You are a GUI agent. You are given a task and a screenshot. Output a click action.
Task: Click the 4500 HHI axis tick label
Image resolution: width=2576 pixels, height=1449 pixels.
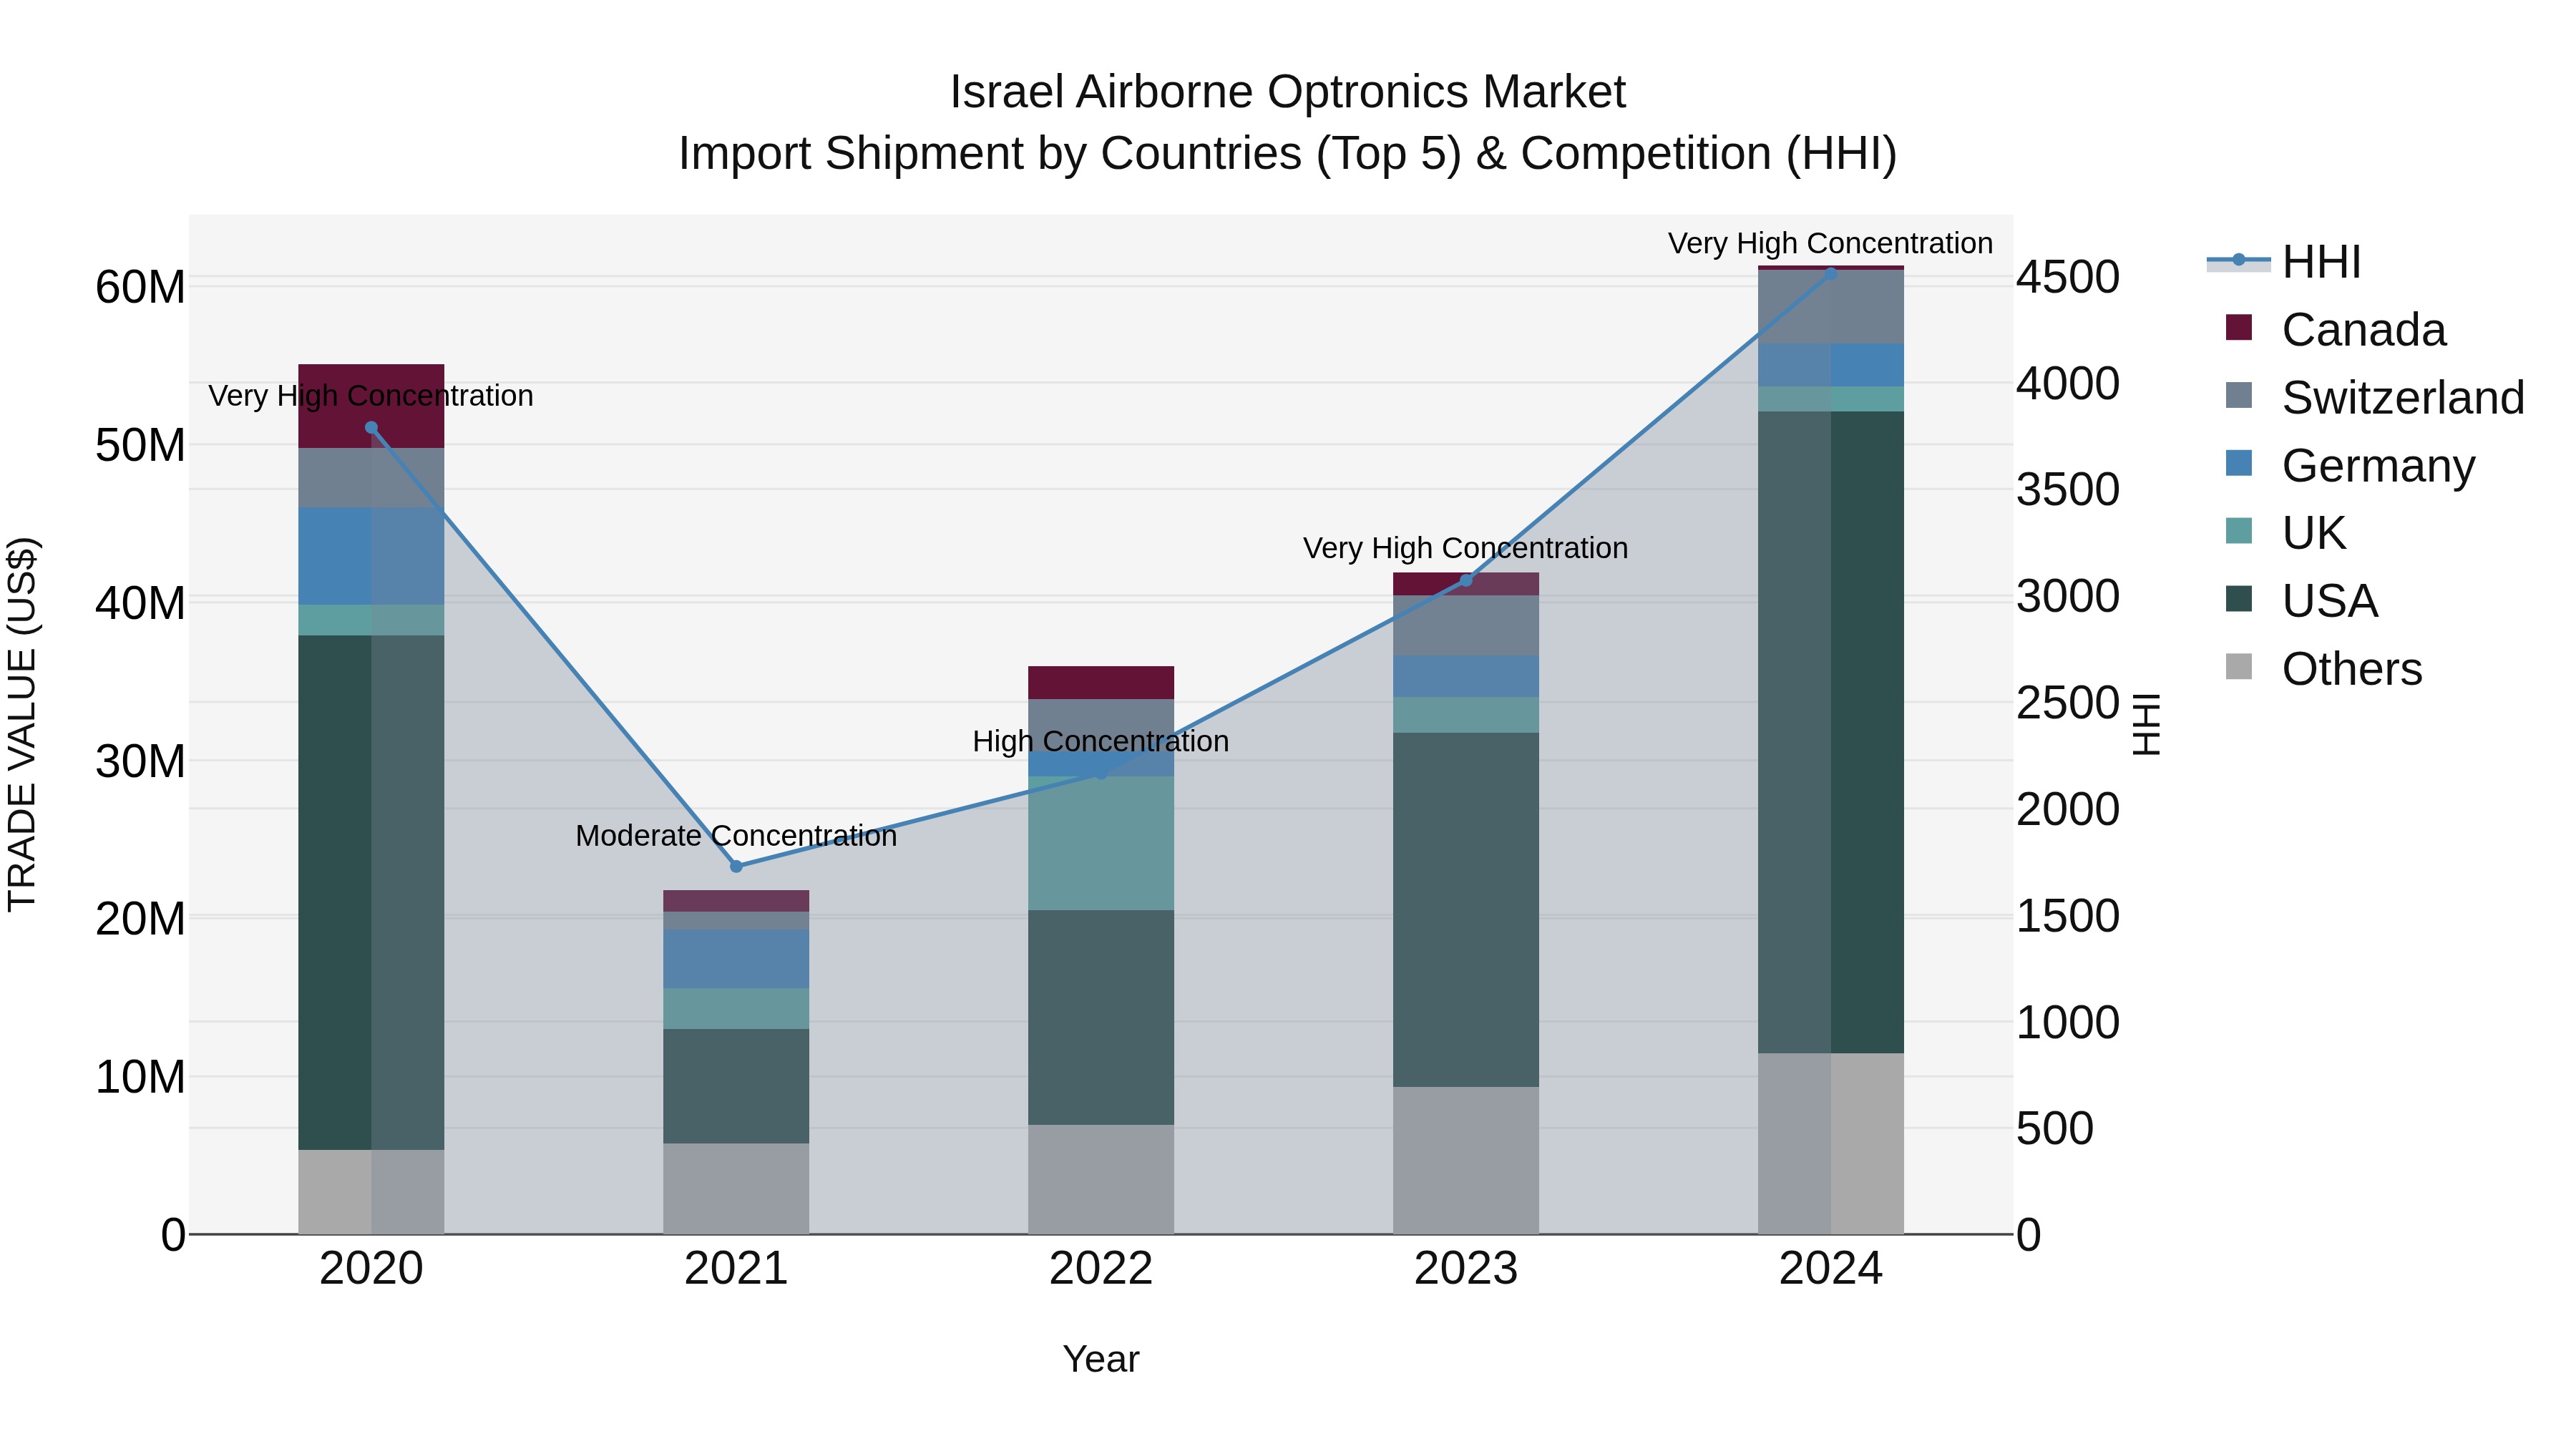point(2068,277)
